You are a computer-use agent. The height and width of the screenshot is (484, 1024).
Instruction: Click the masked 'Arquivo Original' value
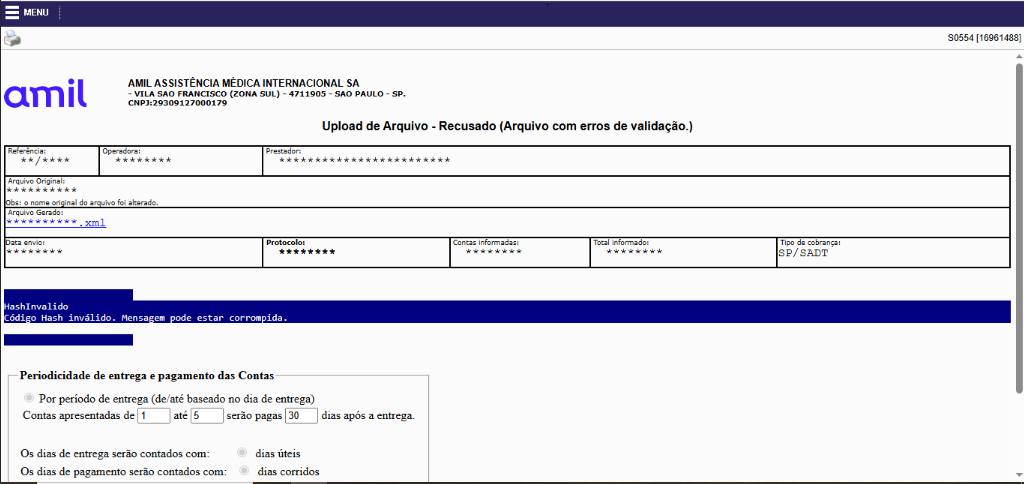tap(42, 190)
